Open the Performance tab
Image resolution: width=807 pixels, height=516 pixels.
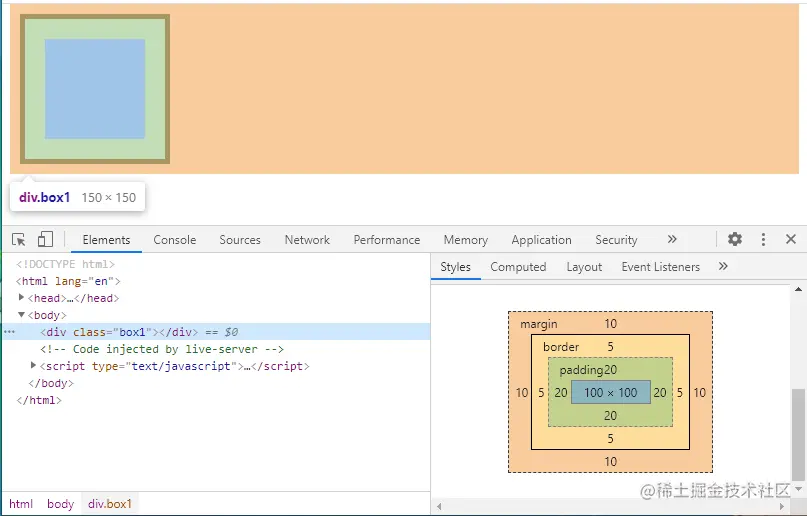point(387,240)
